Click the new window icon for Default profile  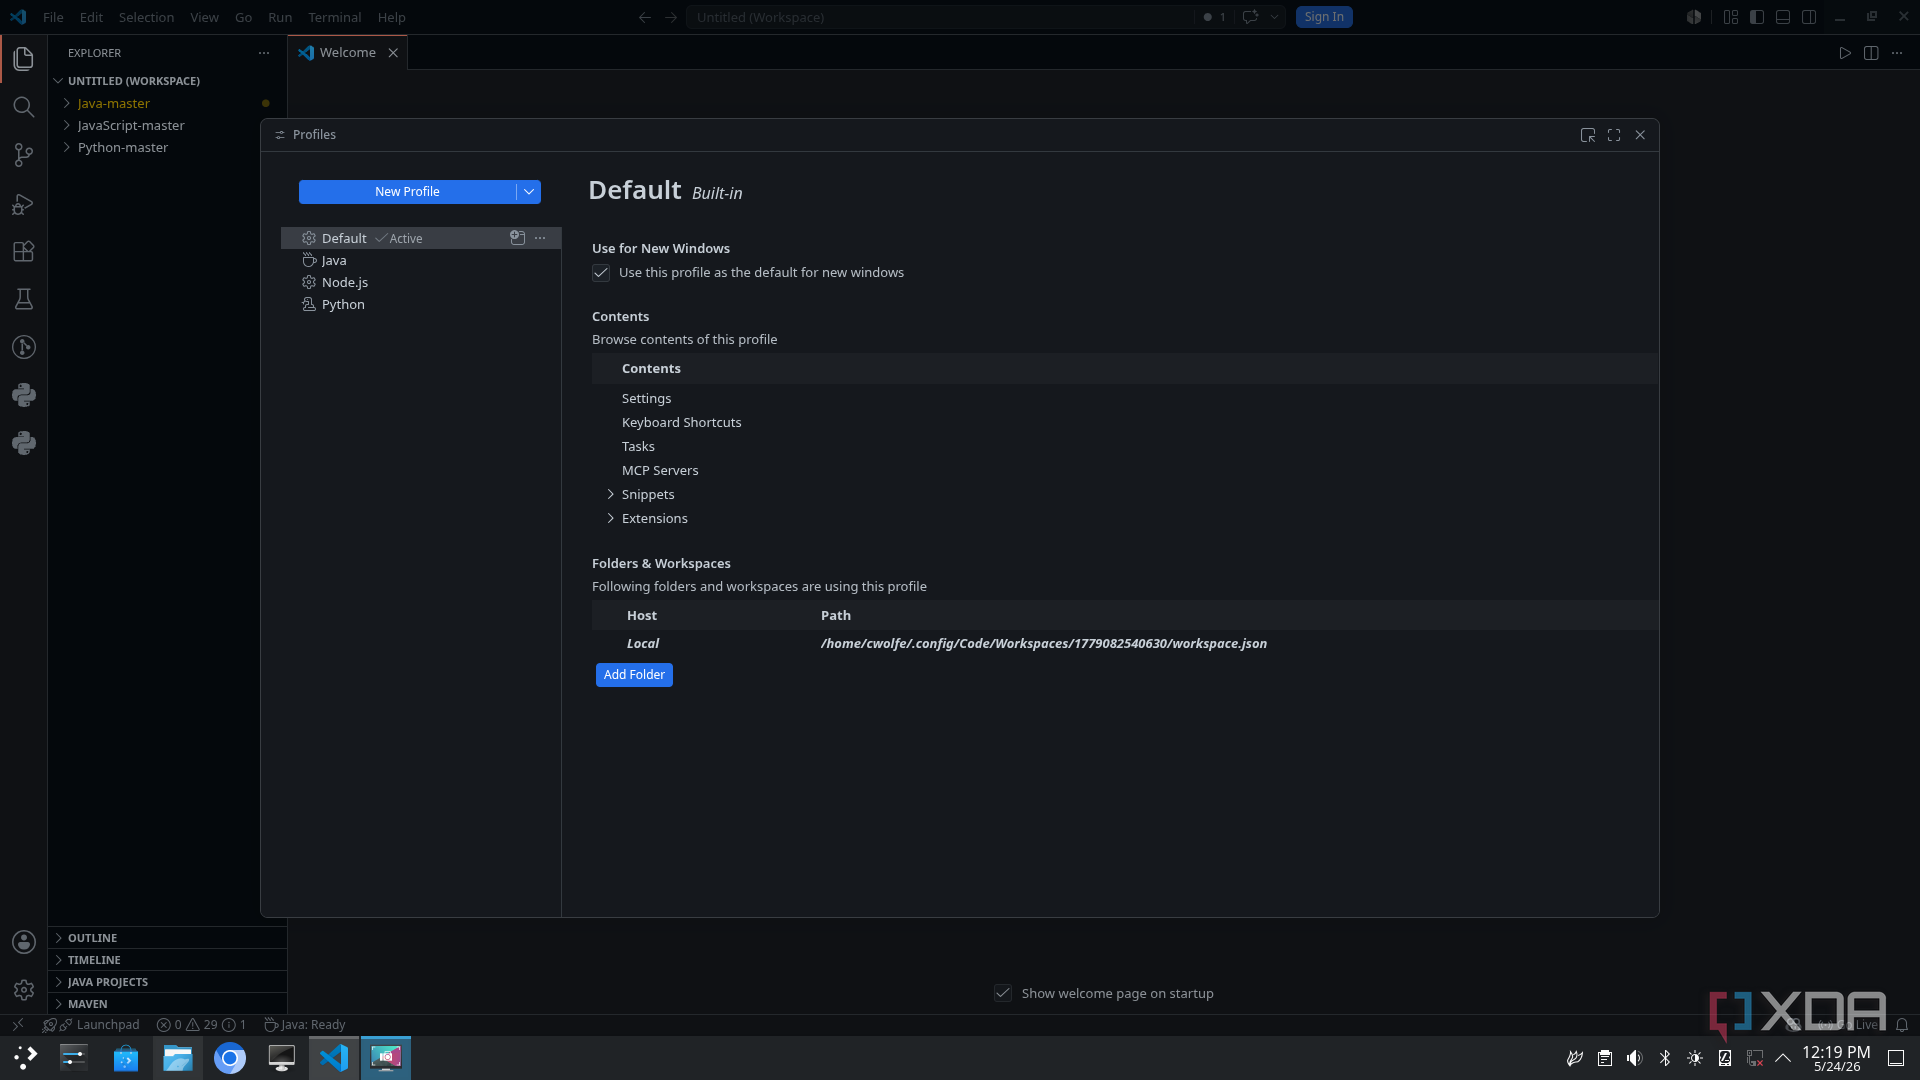click(517, 238)
